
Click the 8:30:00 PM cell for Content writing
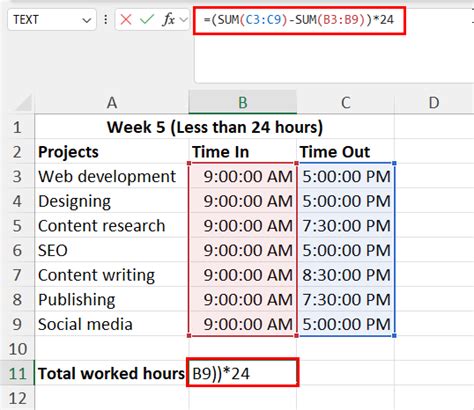coord(346,275)
